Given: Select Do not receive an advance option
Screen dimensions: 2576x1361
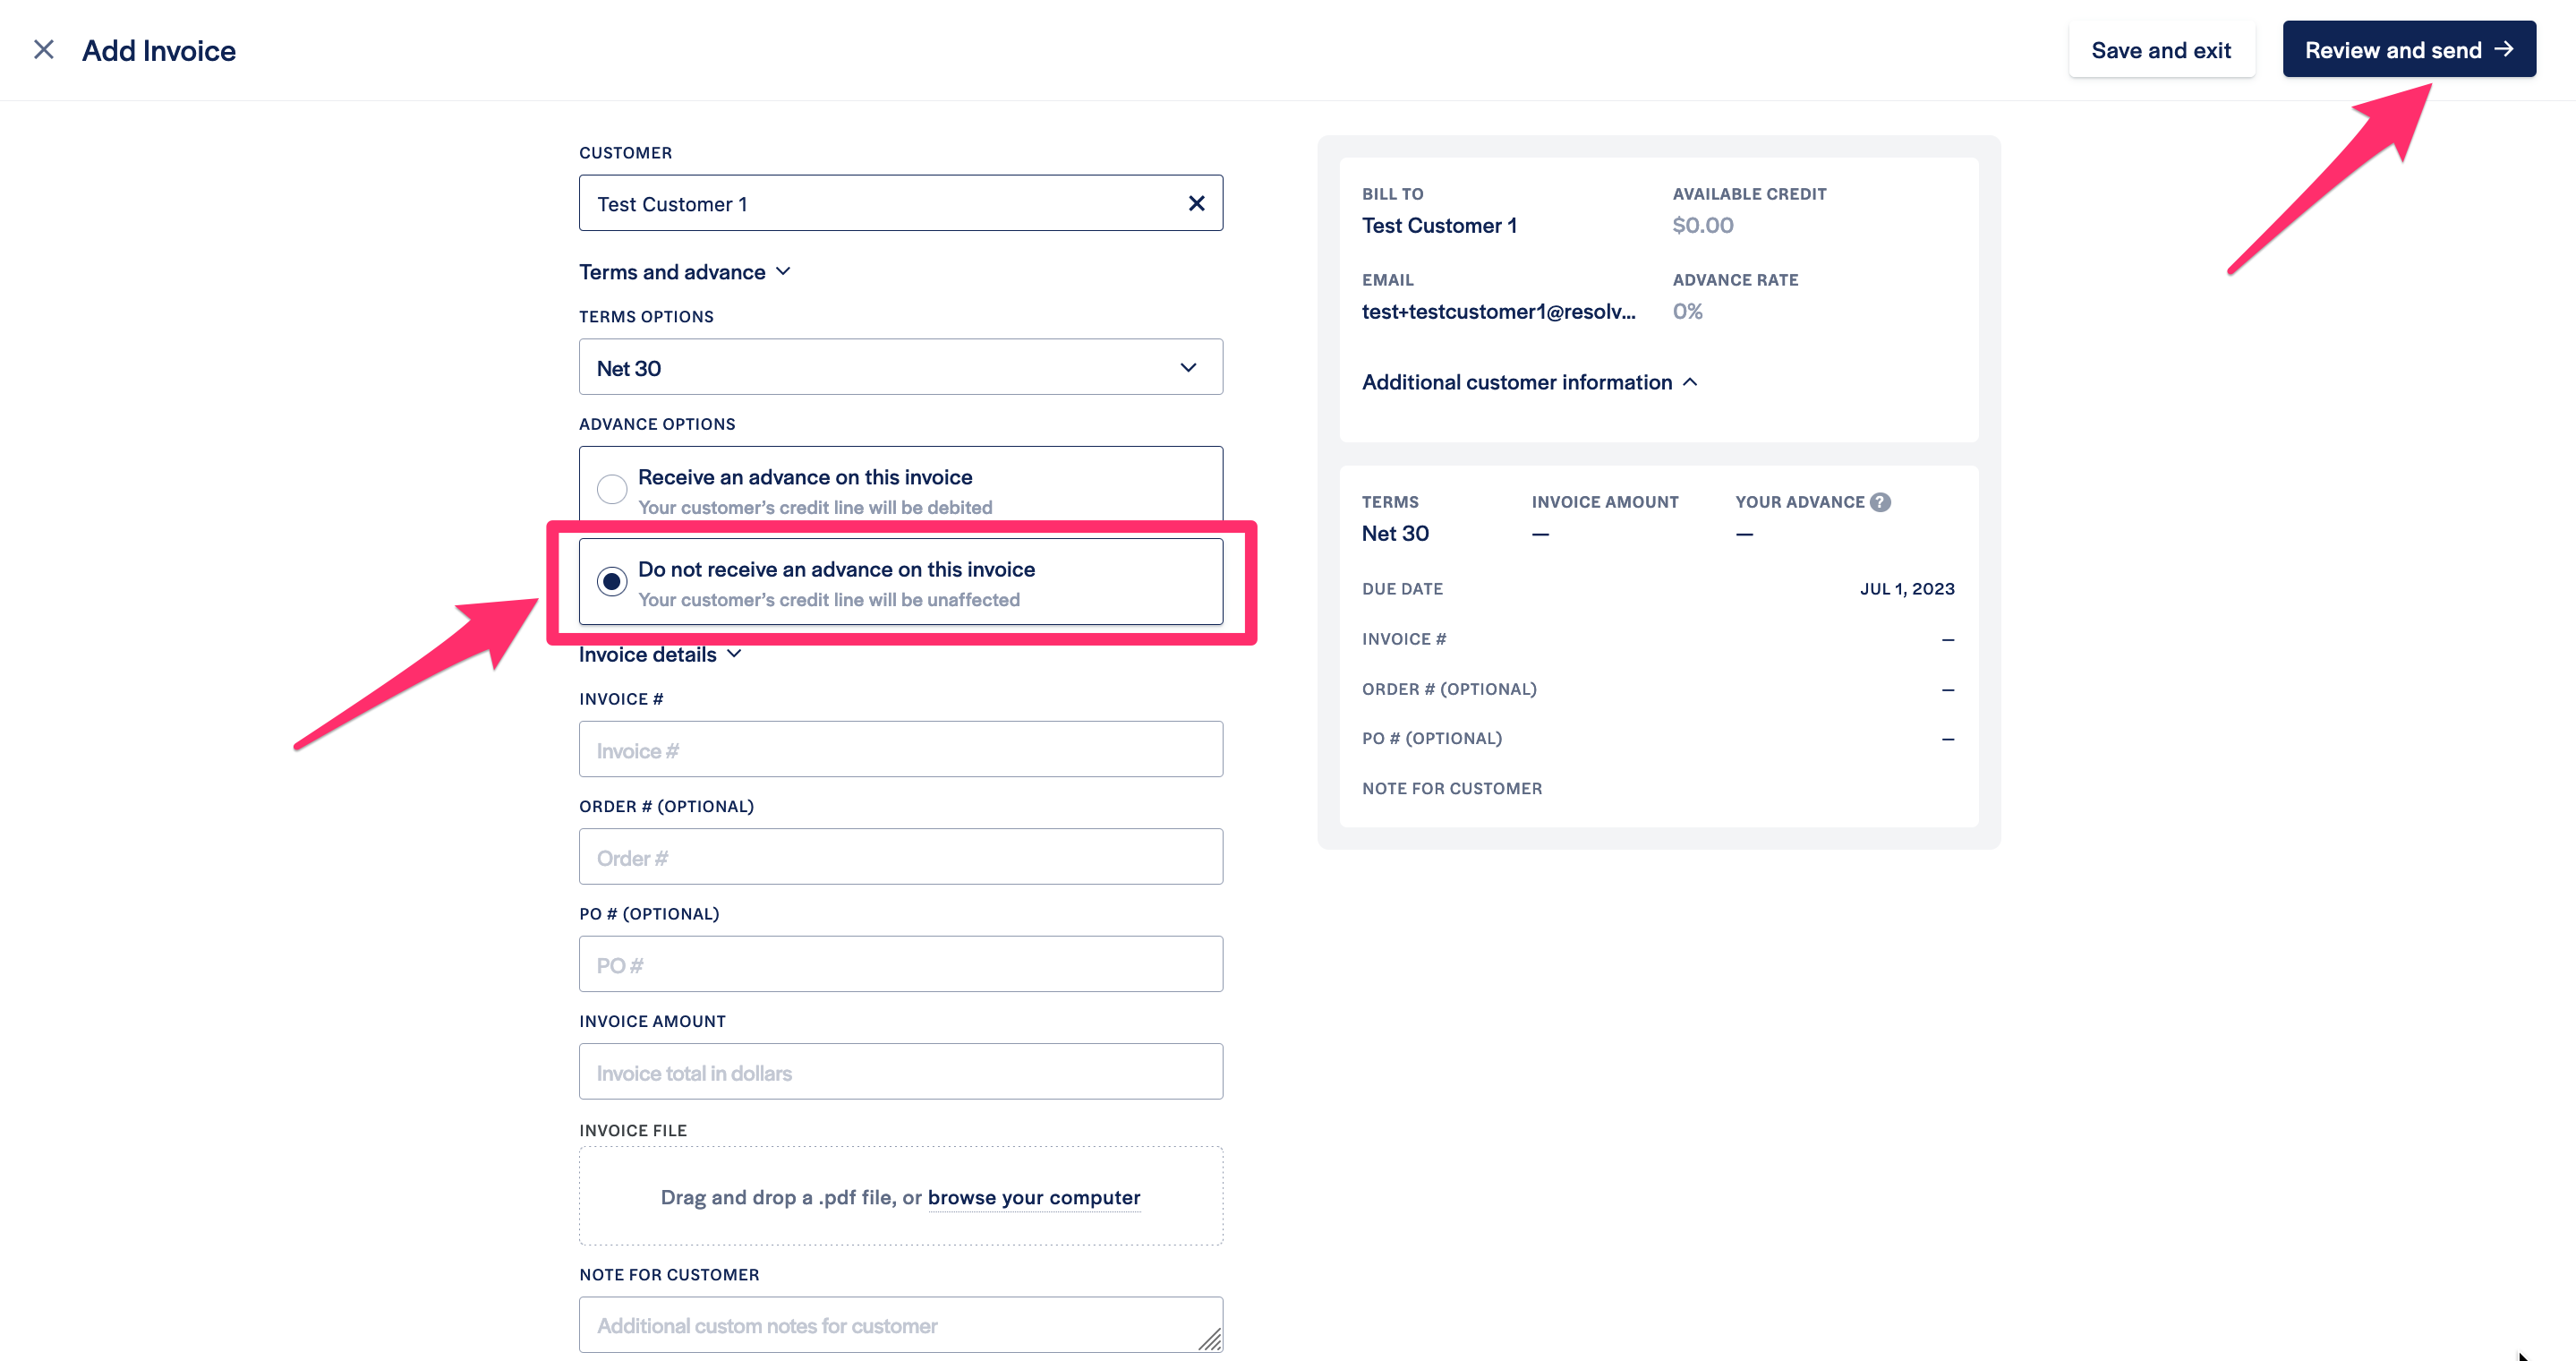Looking at the screenshot, I should coord(612,581).
